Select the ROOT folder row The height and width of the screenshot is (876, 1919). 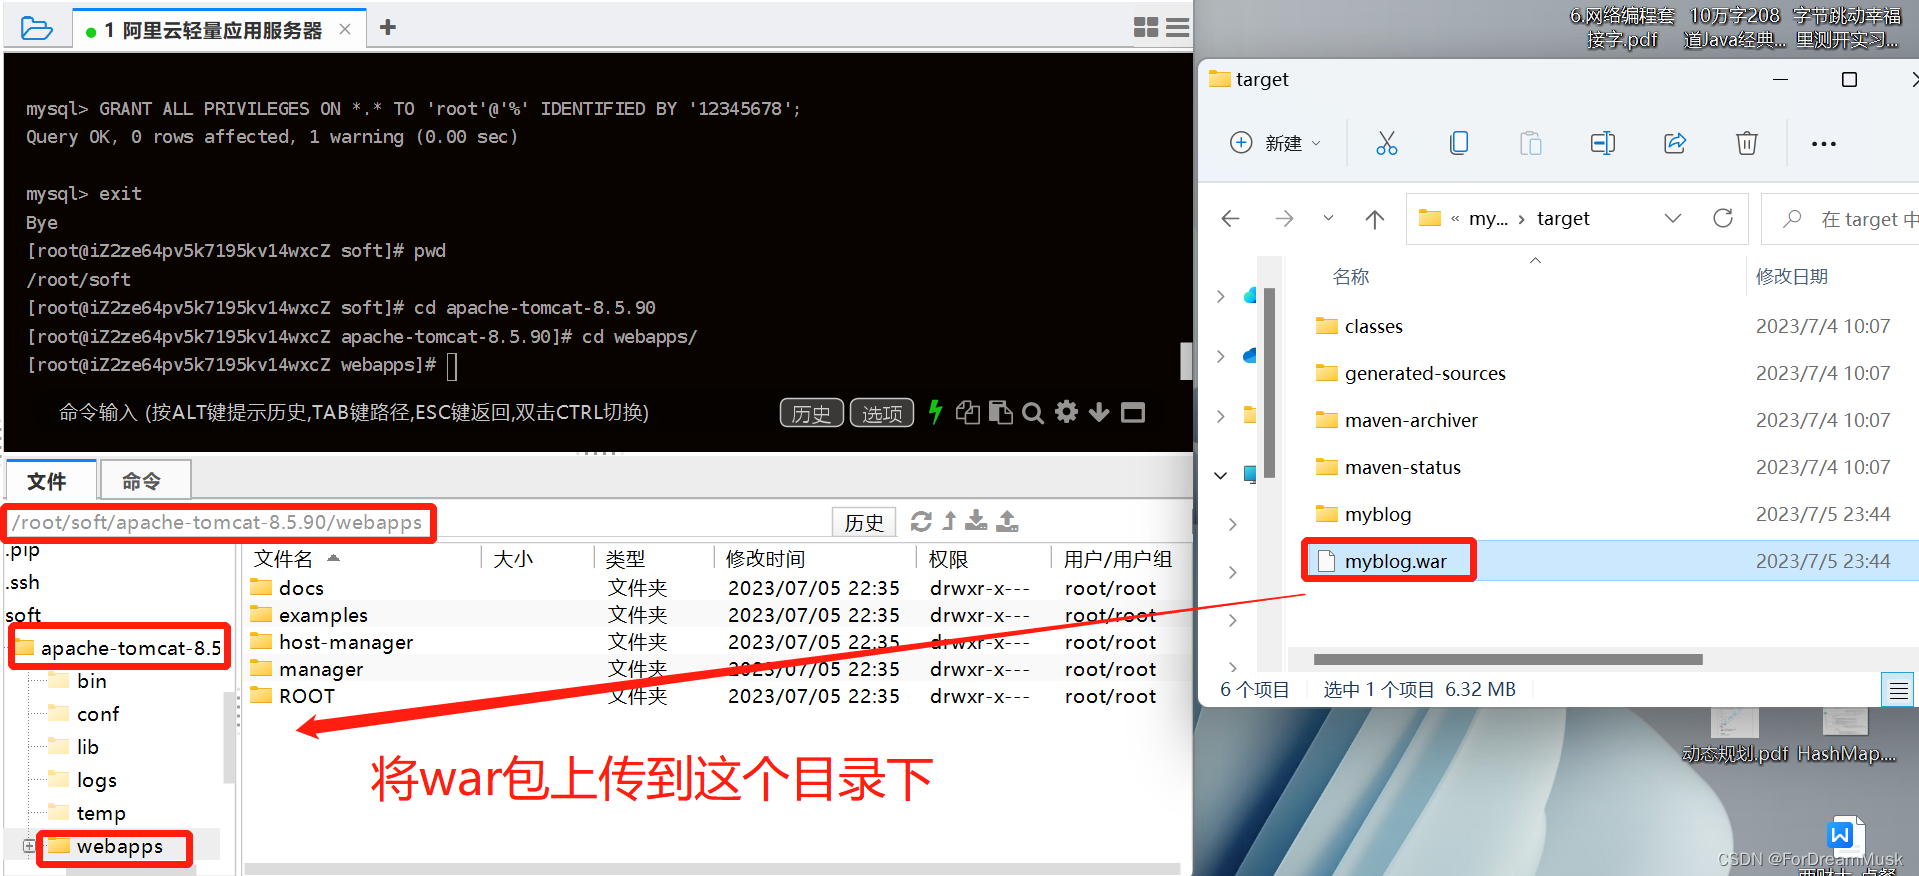(x=709, y=696)
